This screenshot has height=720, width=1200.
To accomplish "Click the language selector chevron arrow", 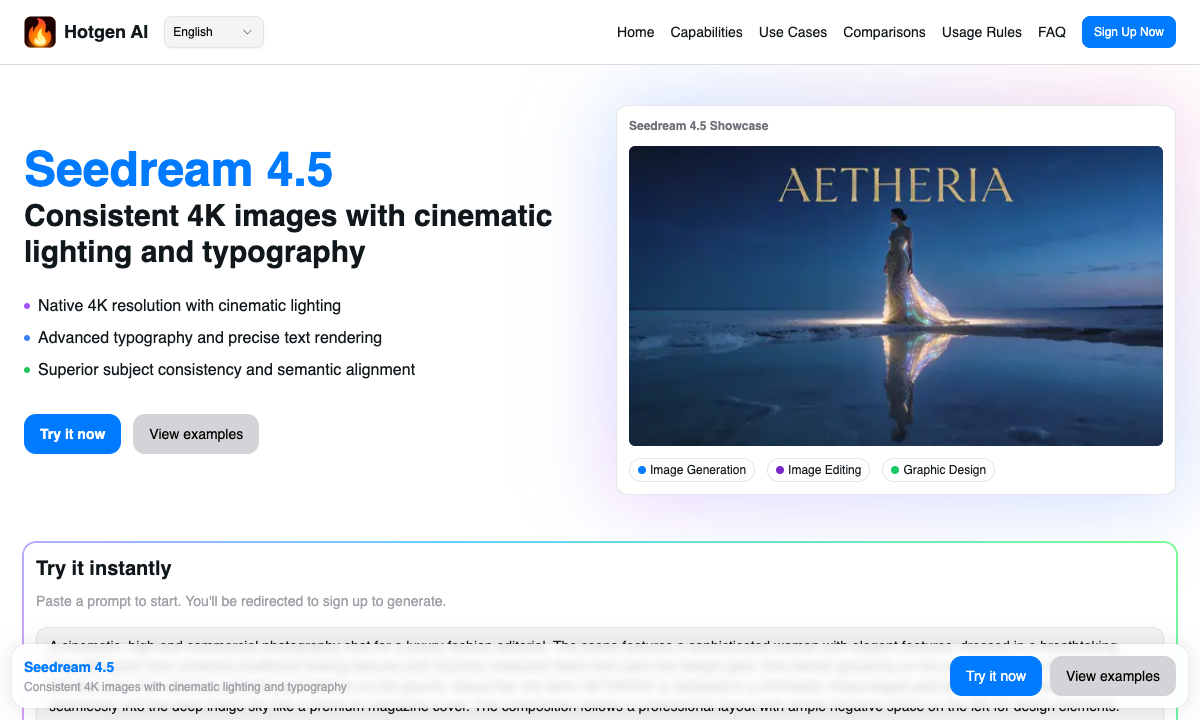I will coord(247,32).
